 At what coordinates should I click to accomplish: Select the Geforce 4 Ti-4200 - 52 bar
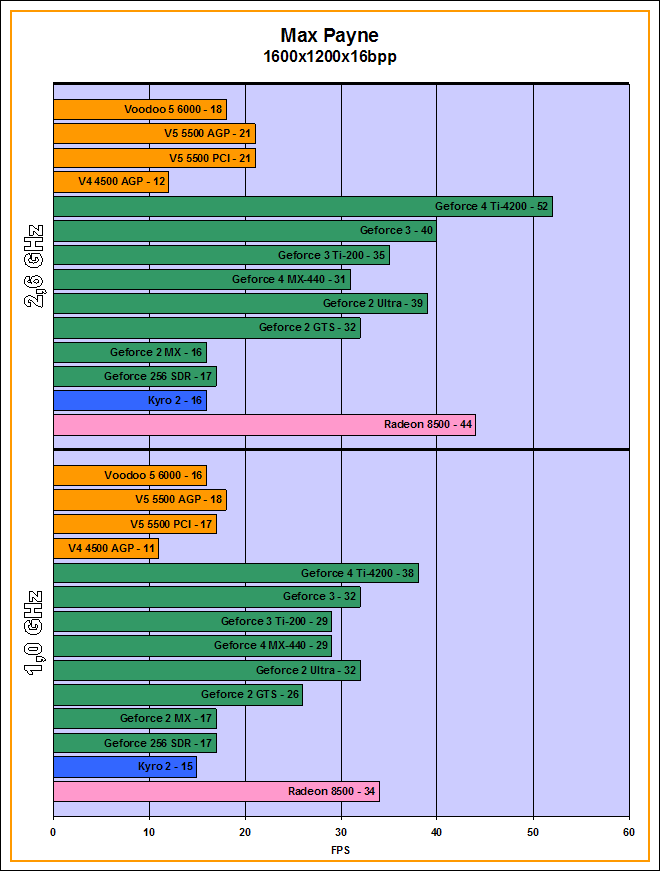pyautogui.click(x=302, y=207)
